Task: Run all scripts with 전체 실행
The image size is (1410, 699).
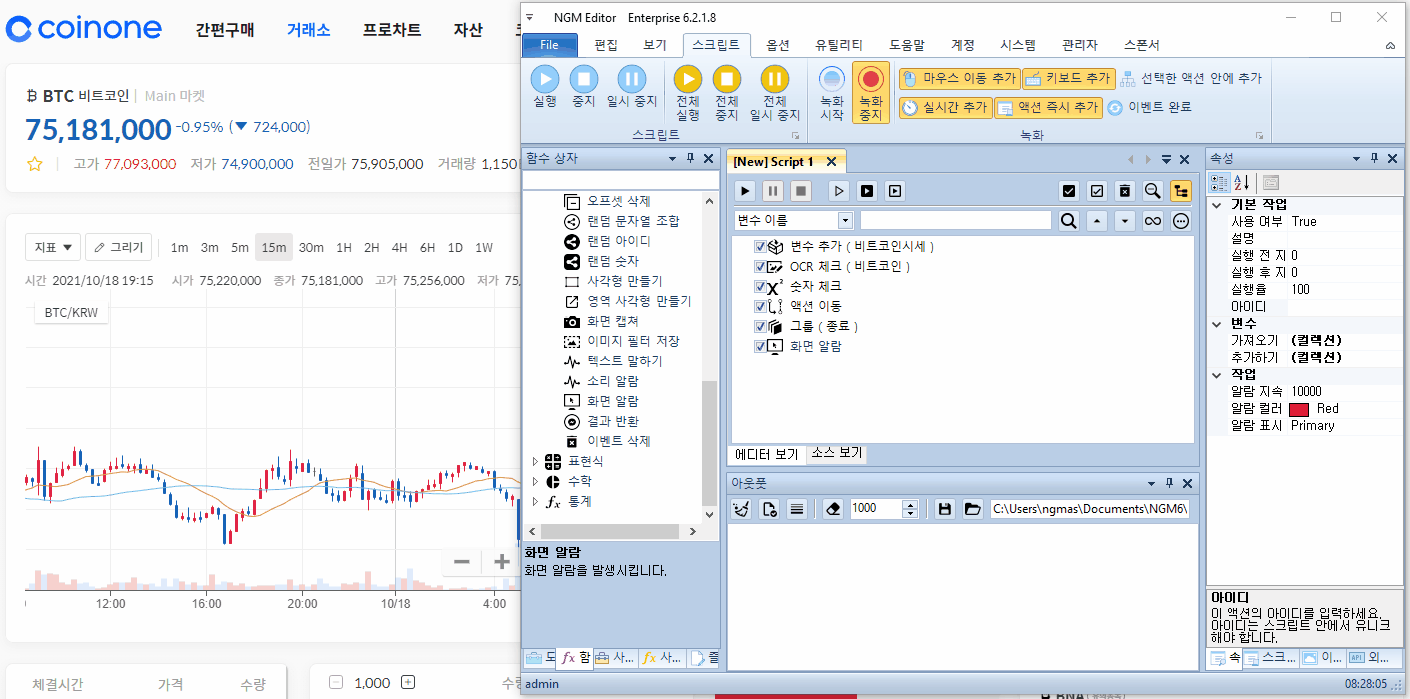Action: click(688, 93)
